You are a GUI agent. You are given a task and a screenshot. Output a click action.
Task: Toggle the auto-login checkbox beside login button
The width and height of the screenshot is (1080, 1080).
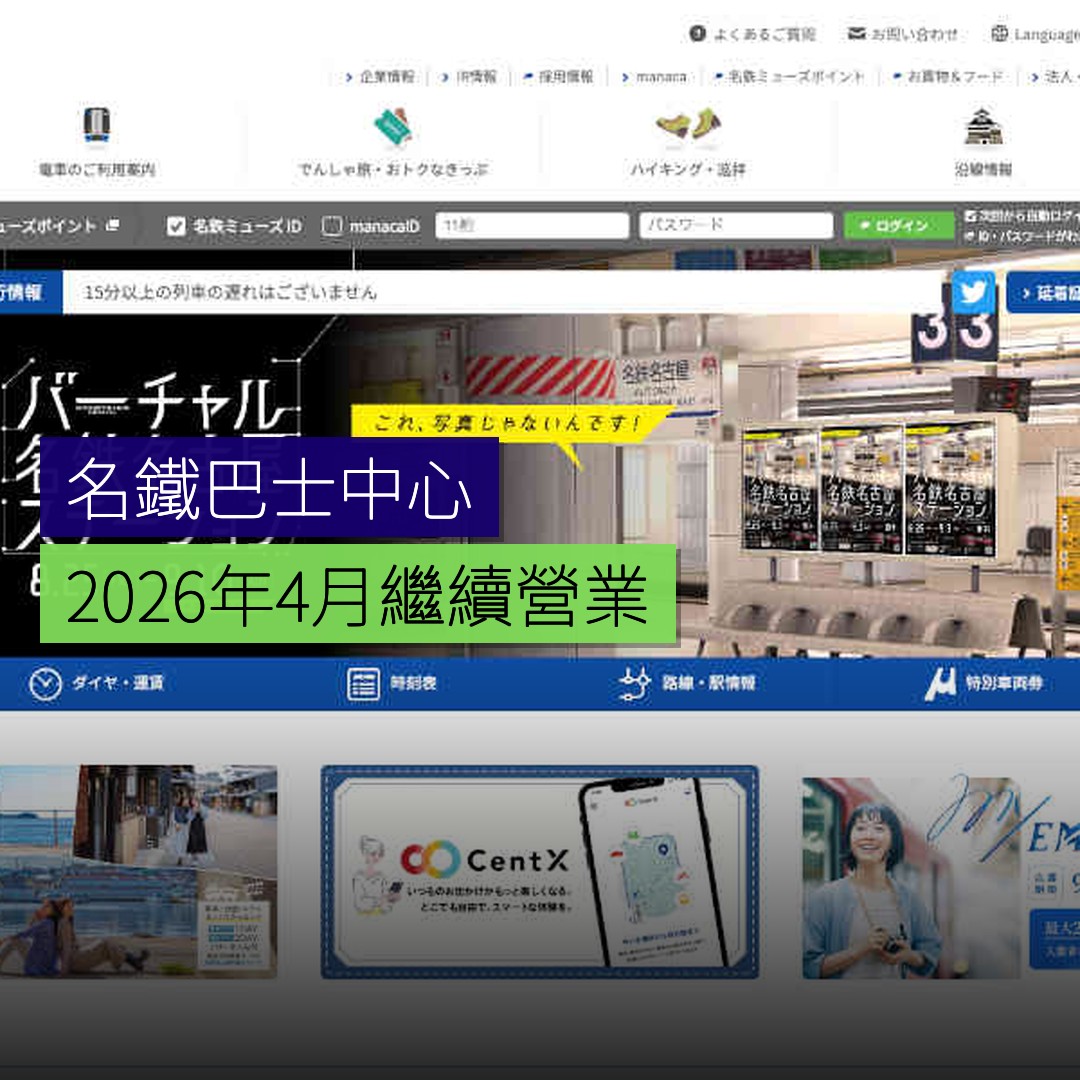(x=970, y=216)
